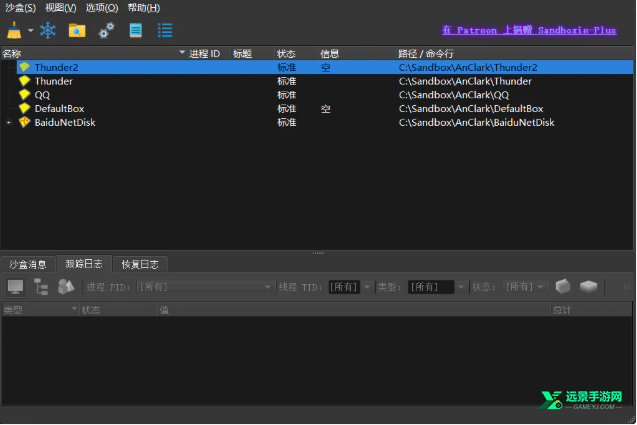Switch to the 恢复日志 tab
This screenshot has width=637, height=425.
pyautogui.click(x=140, y=265)
